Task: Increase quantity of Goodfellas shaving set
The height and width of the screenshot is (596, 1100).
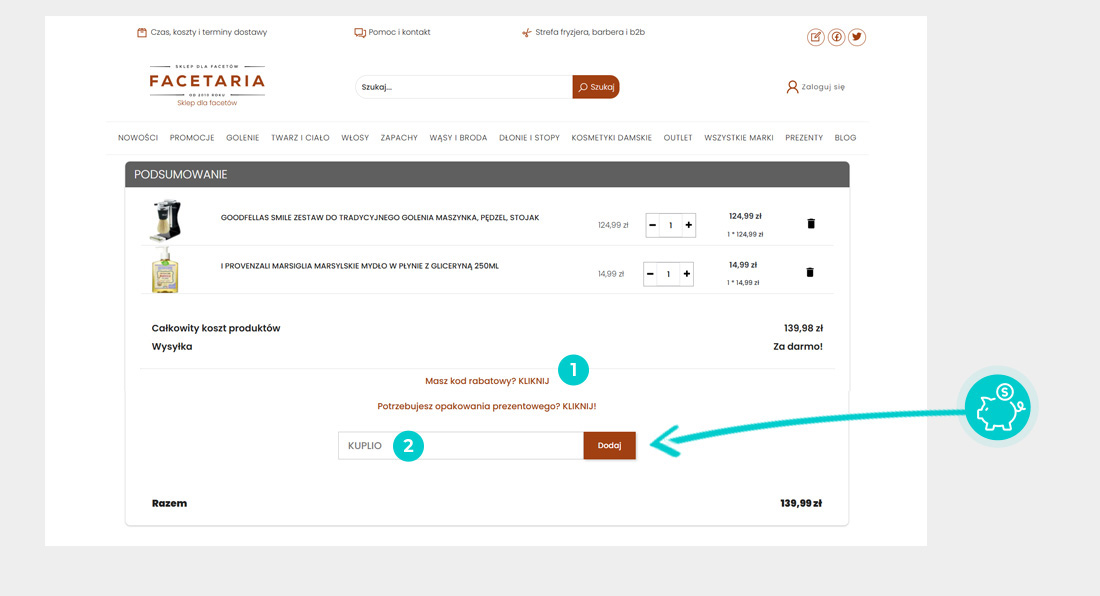Action: click(688, 225)
